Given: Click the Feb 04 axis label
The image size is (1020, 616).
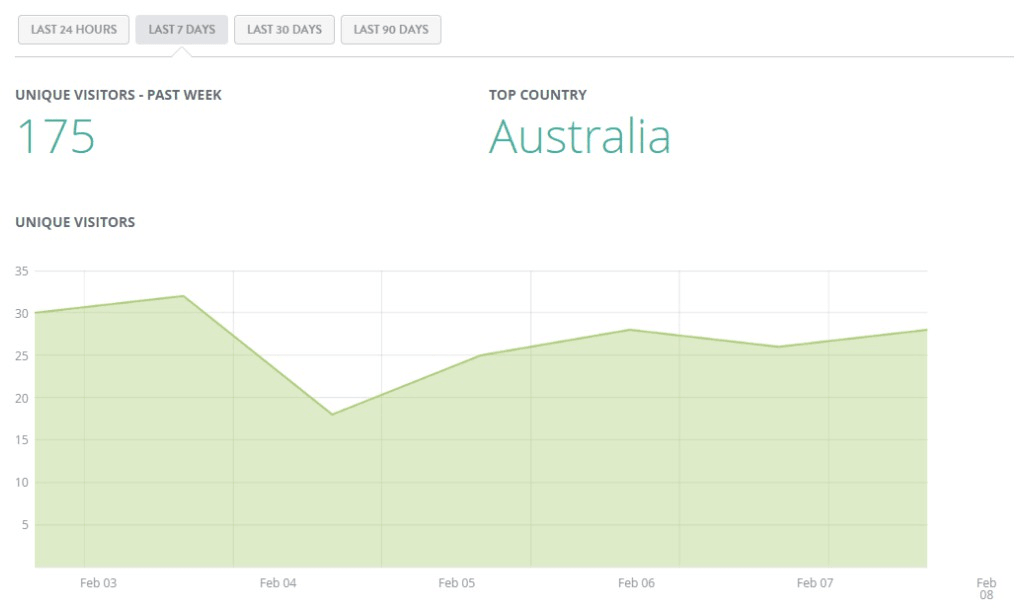Looking at the screenshot, I should pyautogui.click(x=278, y=583).
